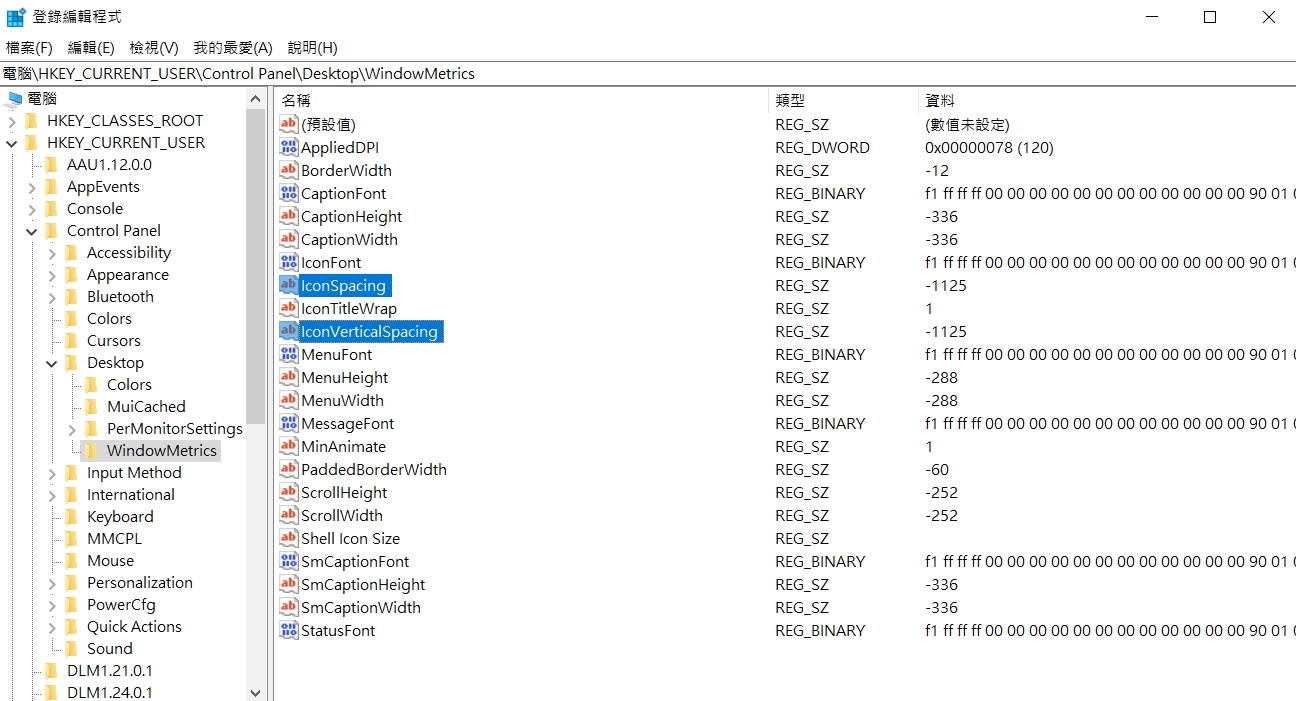The width and height of the screenshot is (1296, 701).
Task: Click the HKEY_CURRENT_USER folder icon
Action: click(x=32, y=142)
